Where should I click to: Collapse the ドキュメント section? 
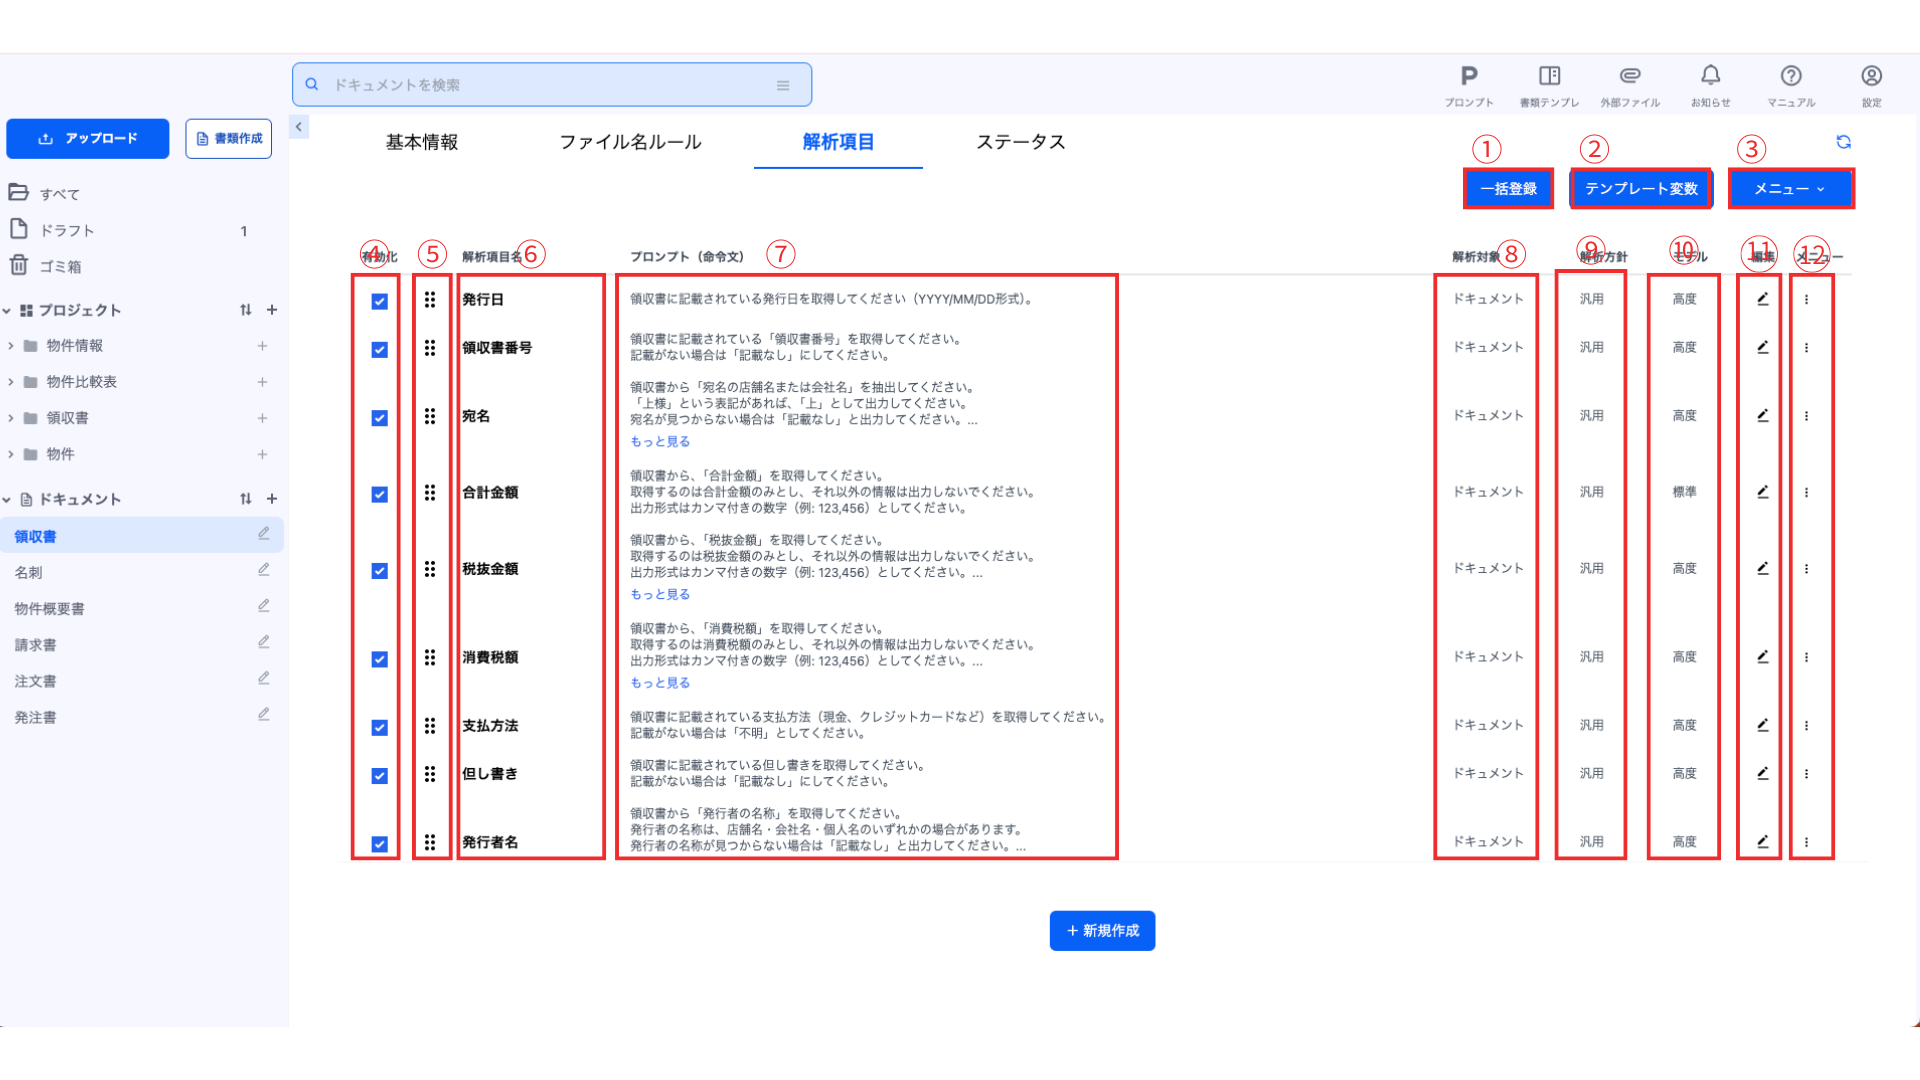[7, 499]
